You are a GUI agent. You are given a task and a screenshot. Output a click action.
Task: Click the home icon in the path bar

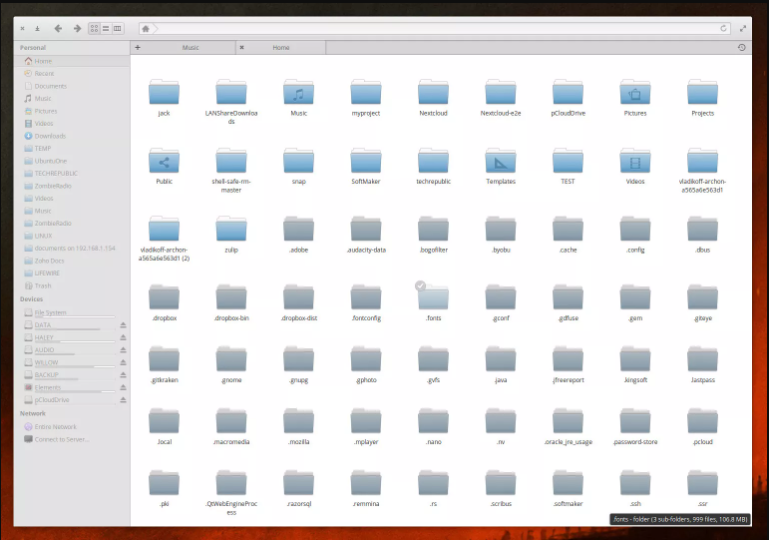[x=146, y=29]
